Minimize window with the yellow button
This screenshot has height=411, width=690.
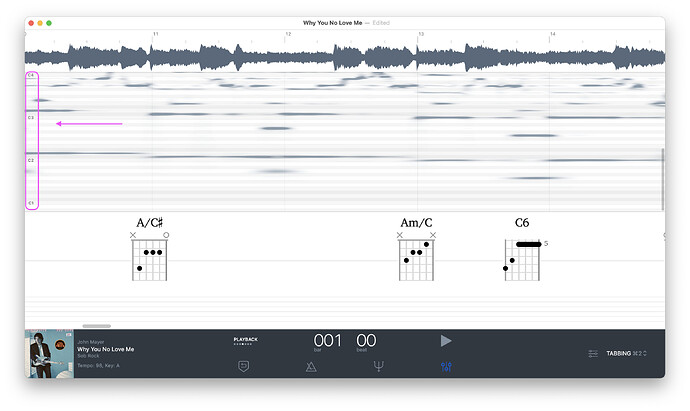pos(40,23)
